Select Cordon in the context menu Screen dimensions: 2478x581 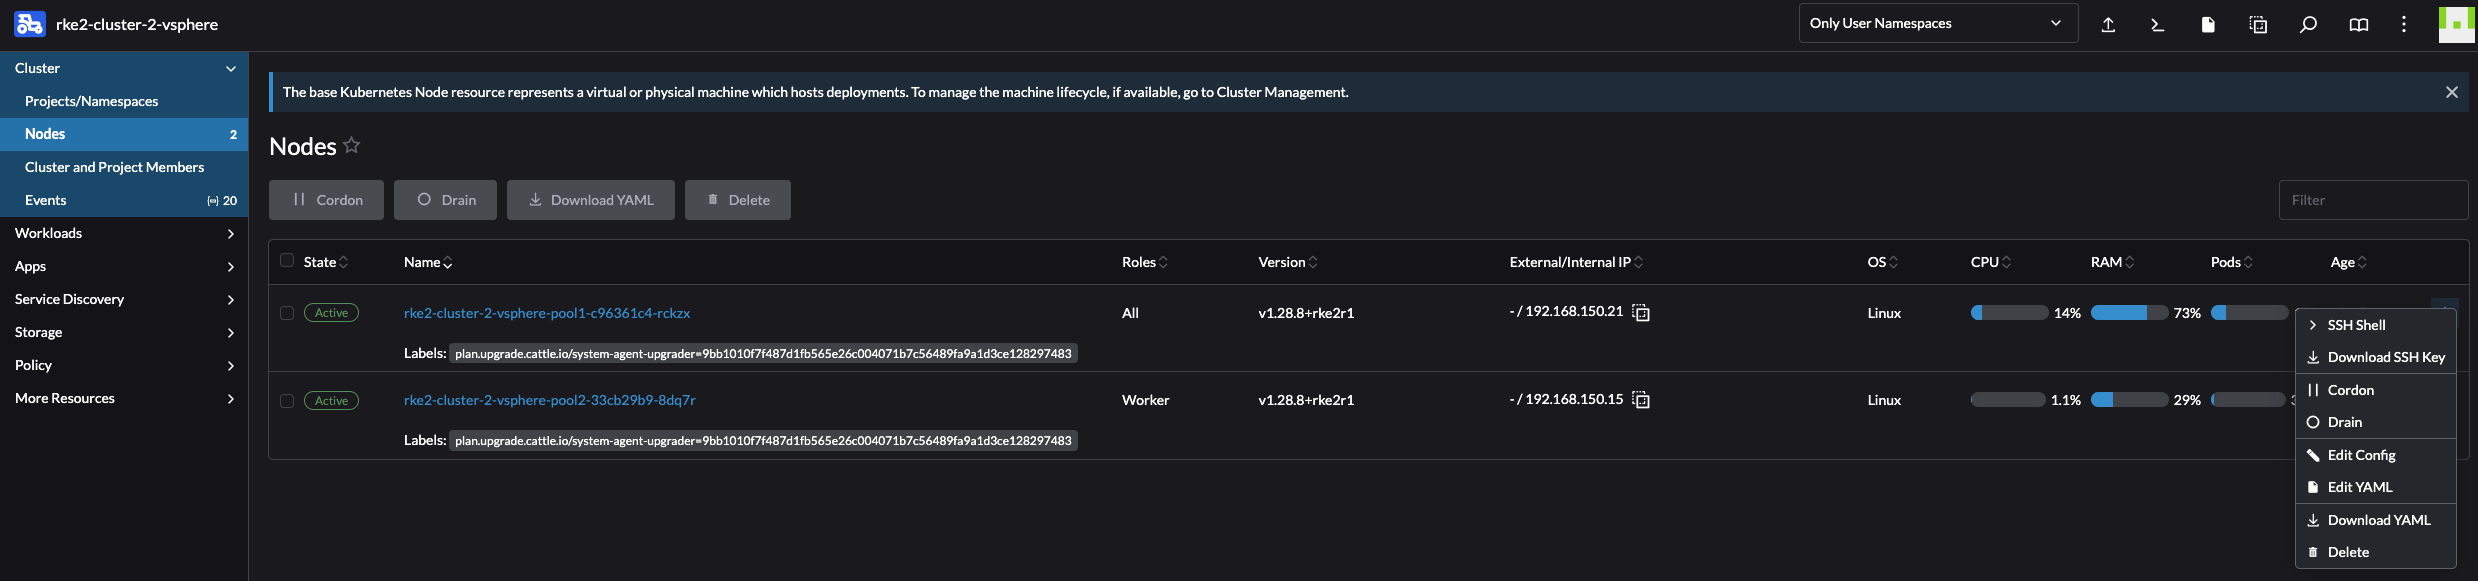2376,390
